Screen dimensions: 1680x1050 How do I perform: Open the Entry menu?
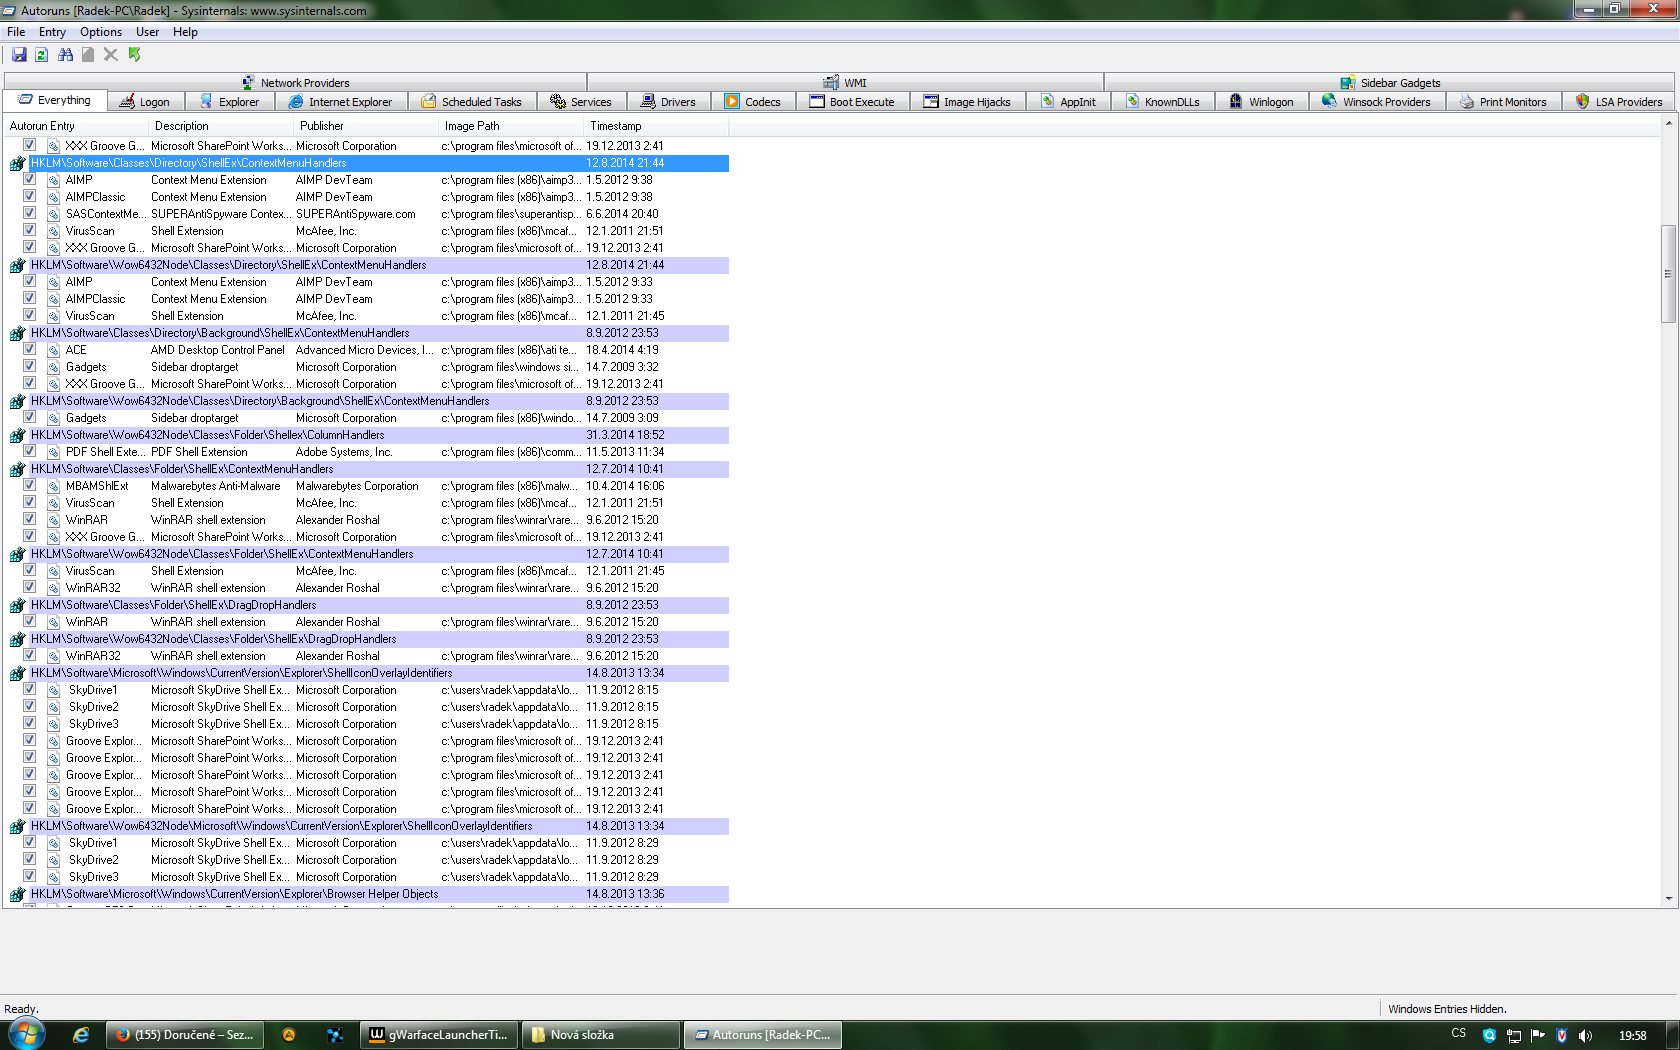(x=52, y=32)
